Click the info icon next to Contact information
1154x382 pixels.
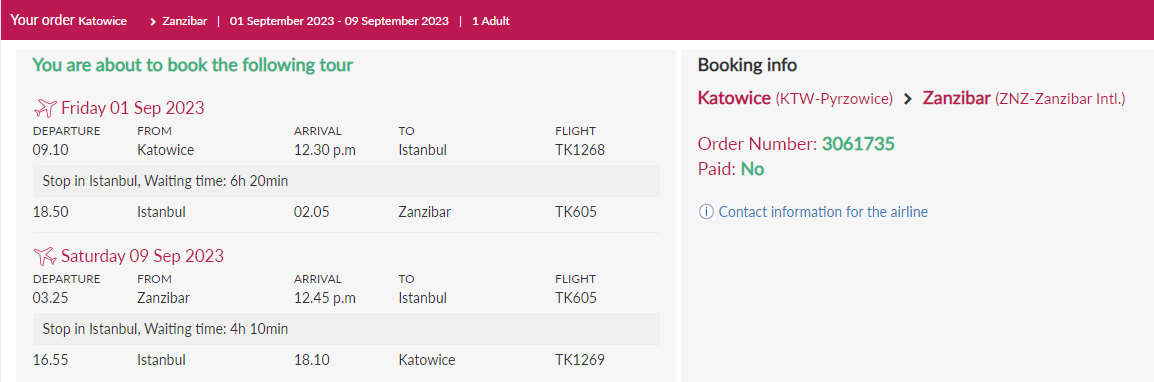pos(706,212)
